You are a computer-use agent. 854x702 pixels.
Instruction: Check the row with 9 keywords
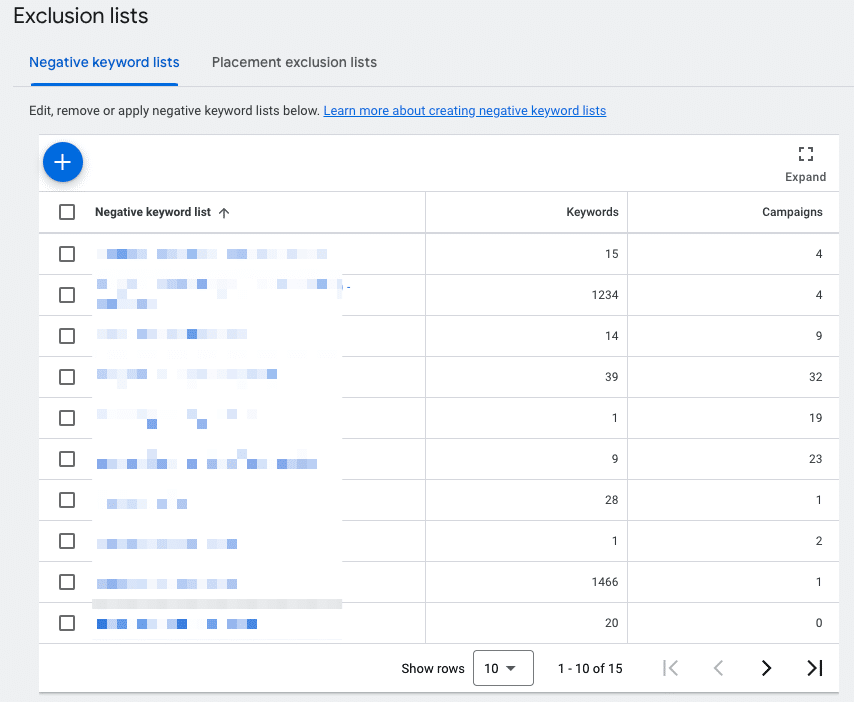(x=67, y=459)
